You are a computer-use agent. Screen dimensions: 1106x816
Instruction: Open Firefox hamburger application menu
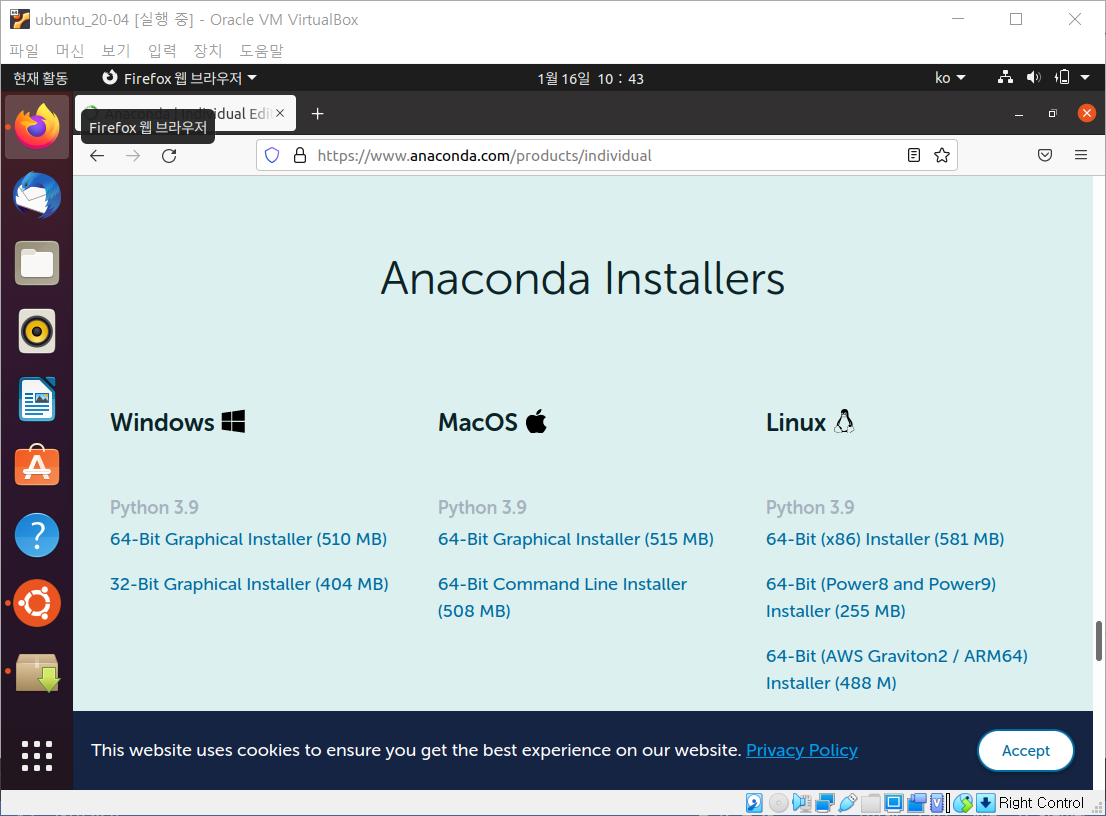click(1081, 155)
